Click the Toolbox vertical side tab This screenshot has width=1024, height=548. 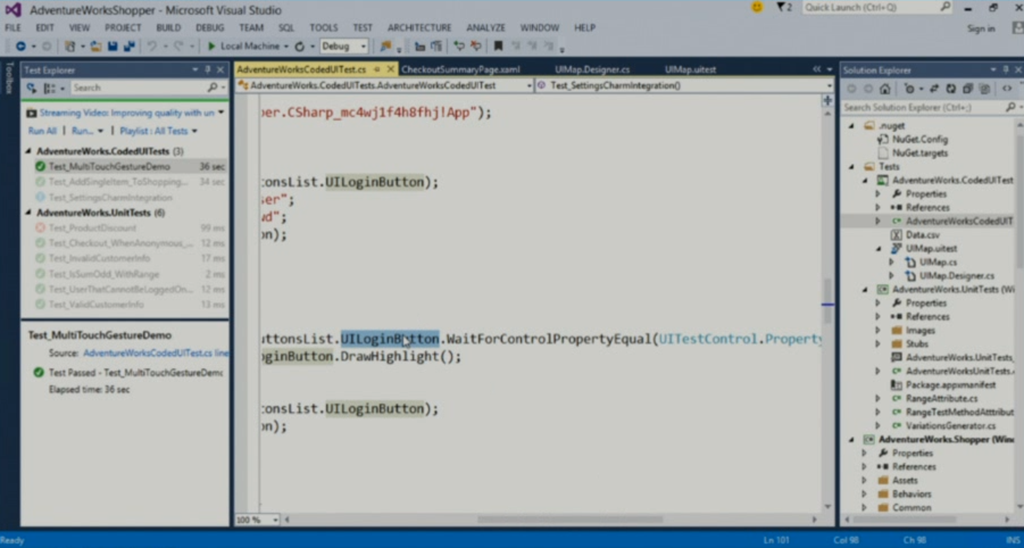coord(9,78)
